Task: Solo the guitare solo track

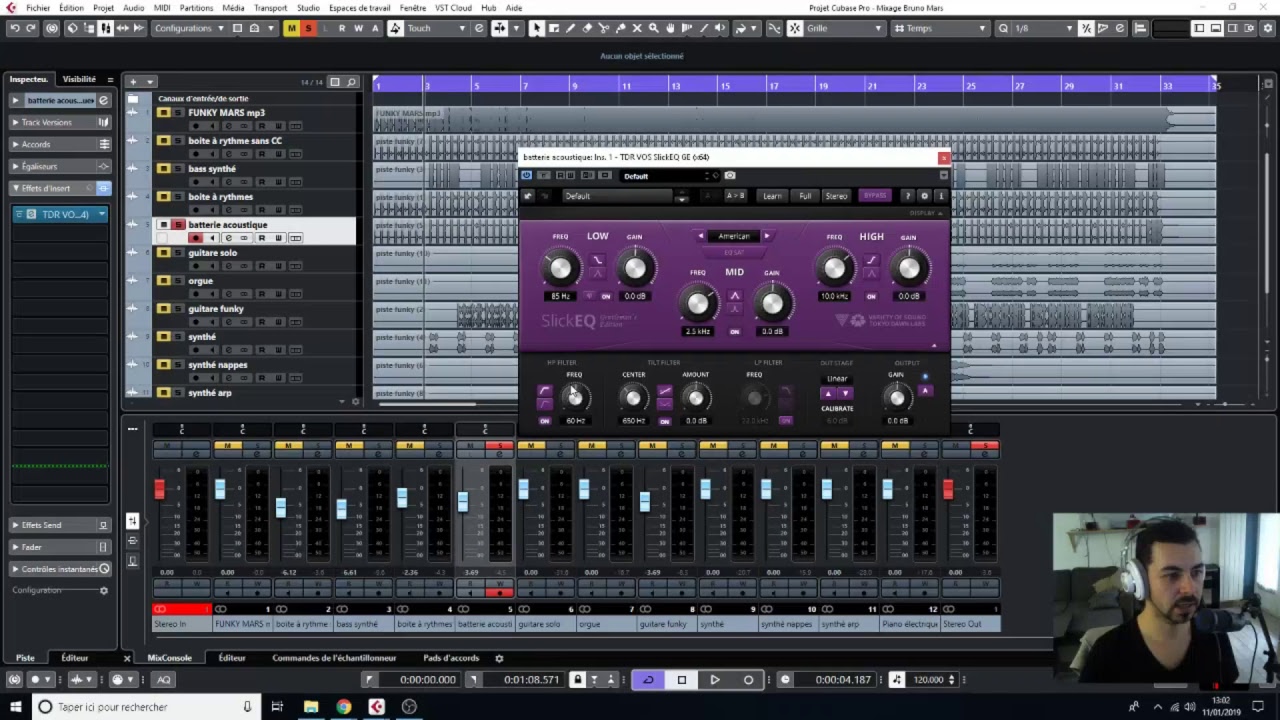Action: click(x=178, y=253)
